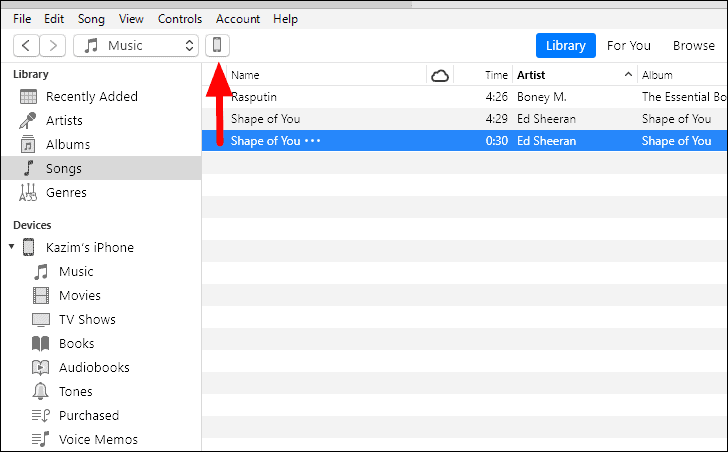Click the Songs note icon
This screenshot has height=452, width=728.
(29, 168)
